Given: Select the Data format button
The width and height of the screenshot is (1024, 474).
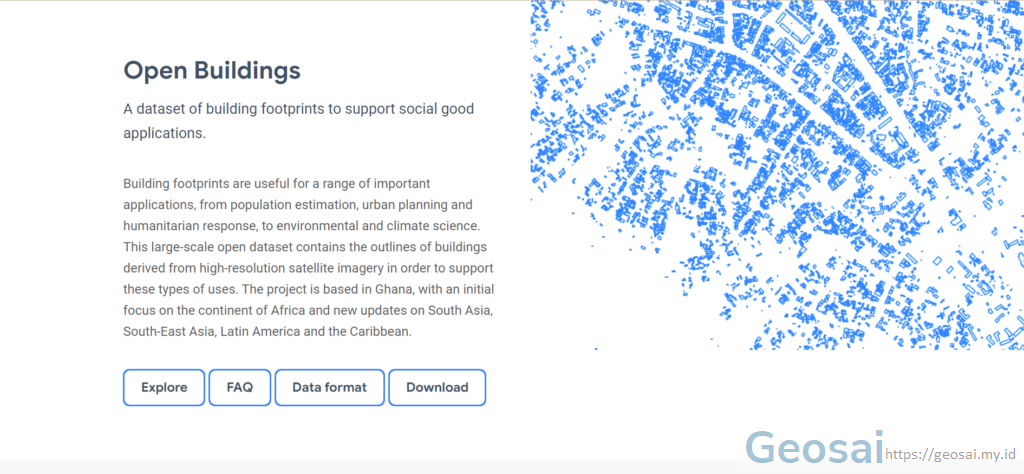Looking at the screenshot, I should click(329, 387).
